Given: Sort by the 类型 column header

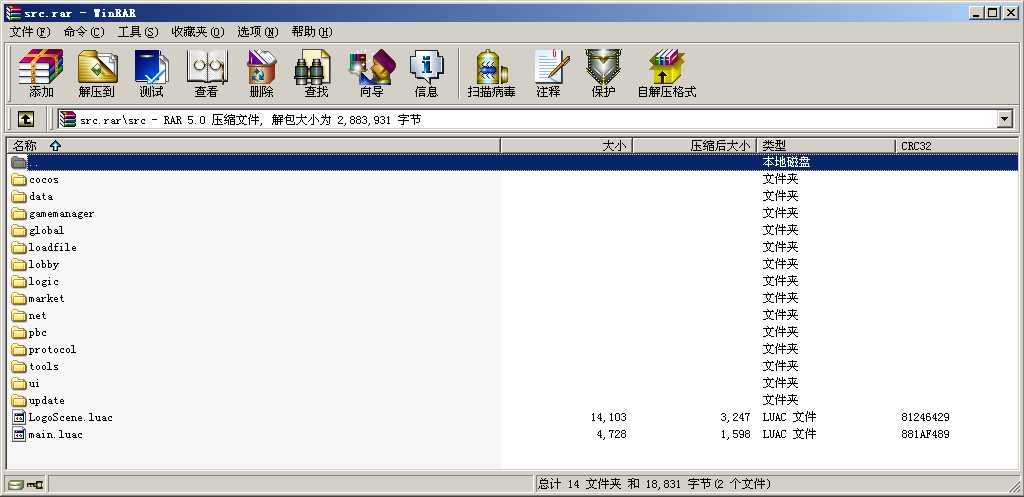Looking at the screenshot, I should [x=825, y=146].
